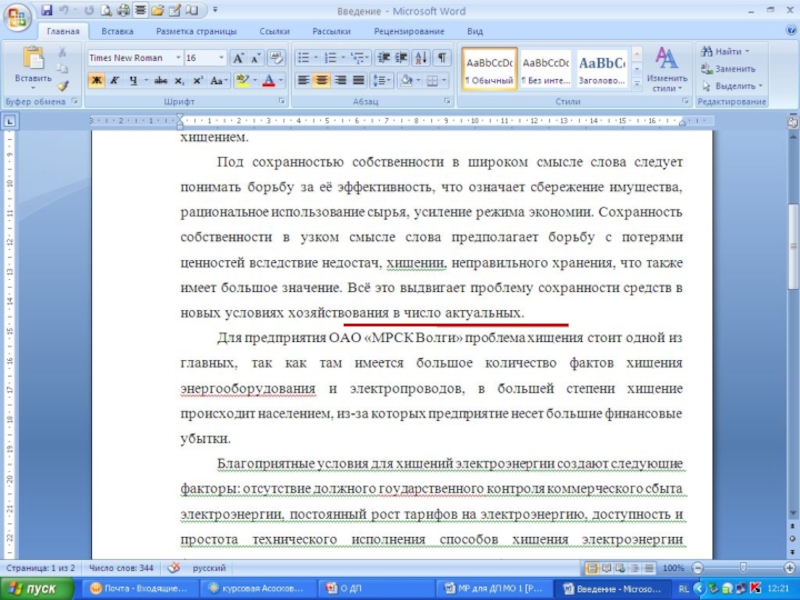Expand the Найти dropdown arrow

pos(747,51)
